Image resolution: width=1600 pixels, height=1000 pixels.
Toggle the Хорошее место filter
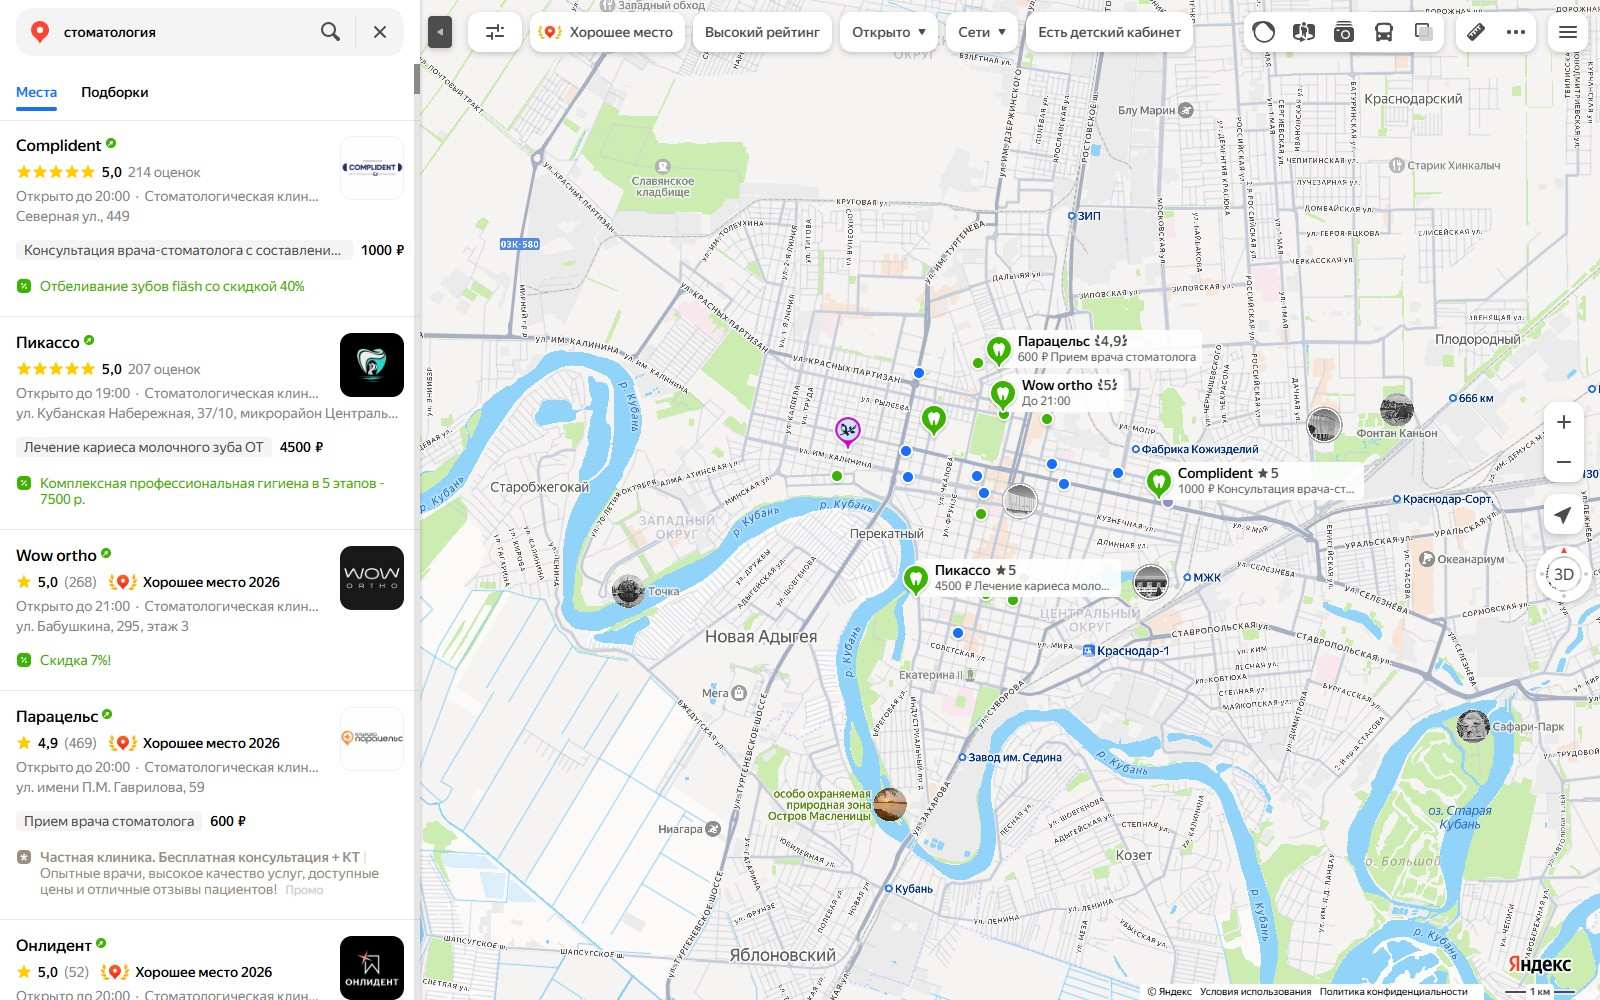coord(607,32)
